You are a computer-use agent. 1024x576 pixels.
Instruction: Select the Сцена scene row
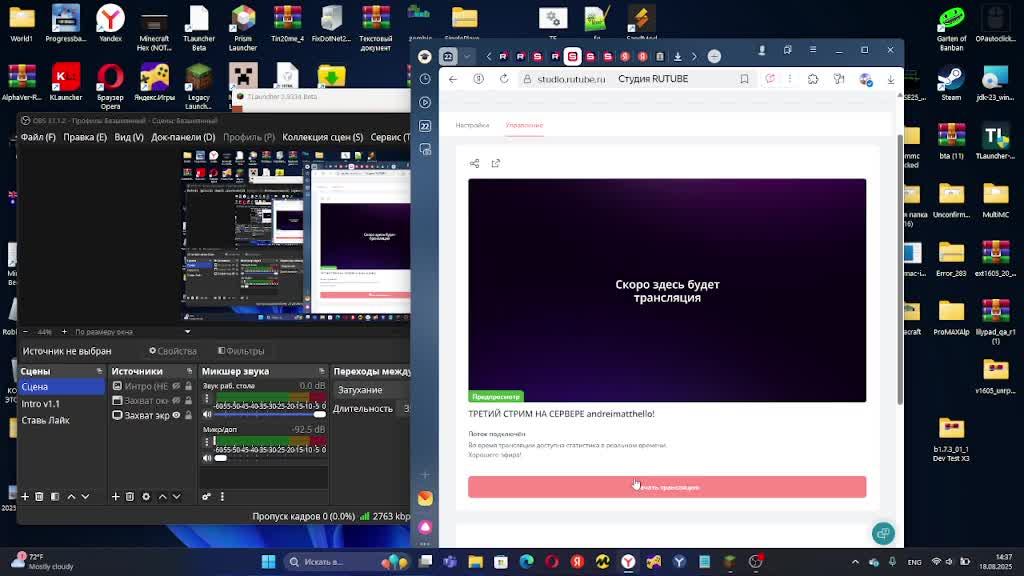tap(61, 387)
